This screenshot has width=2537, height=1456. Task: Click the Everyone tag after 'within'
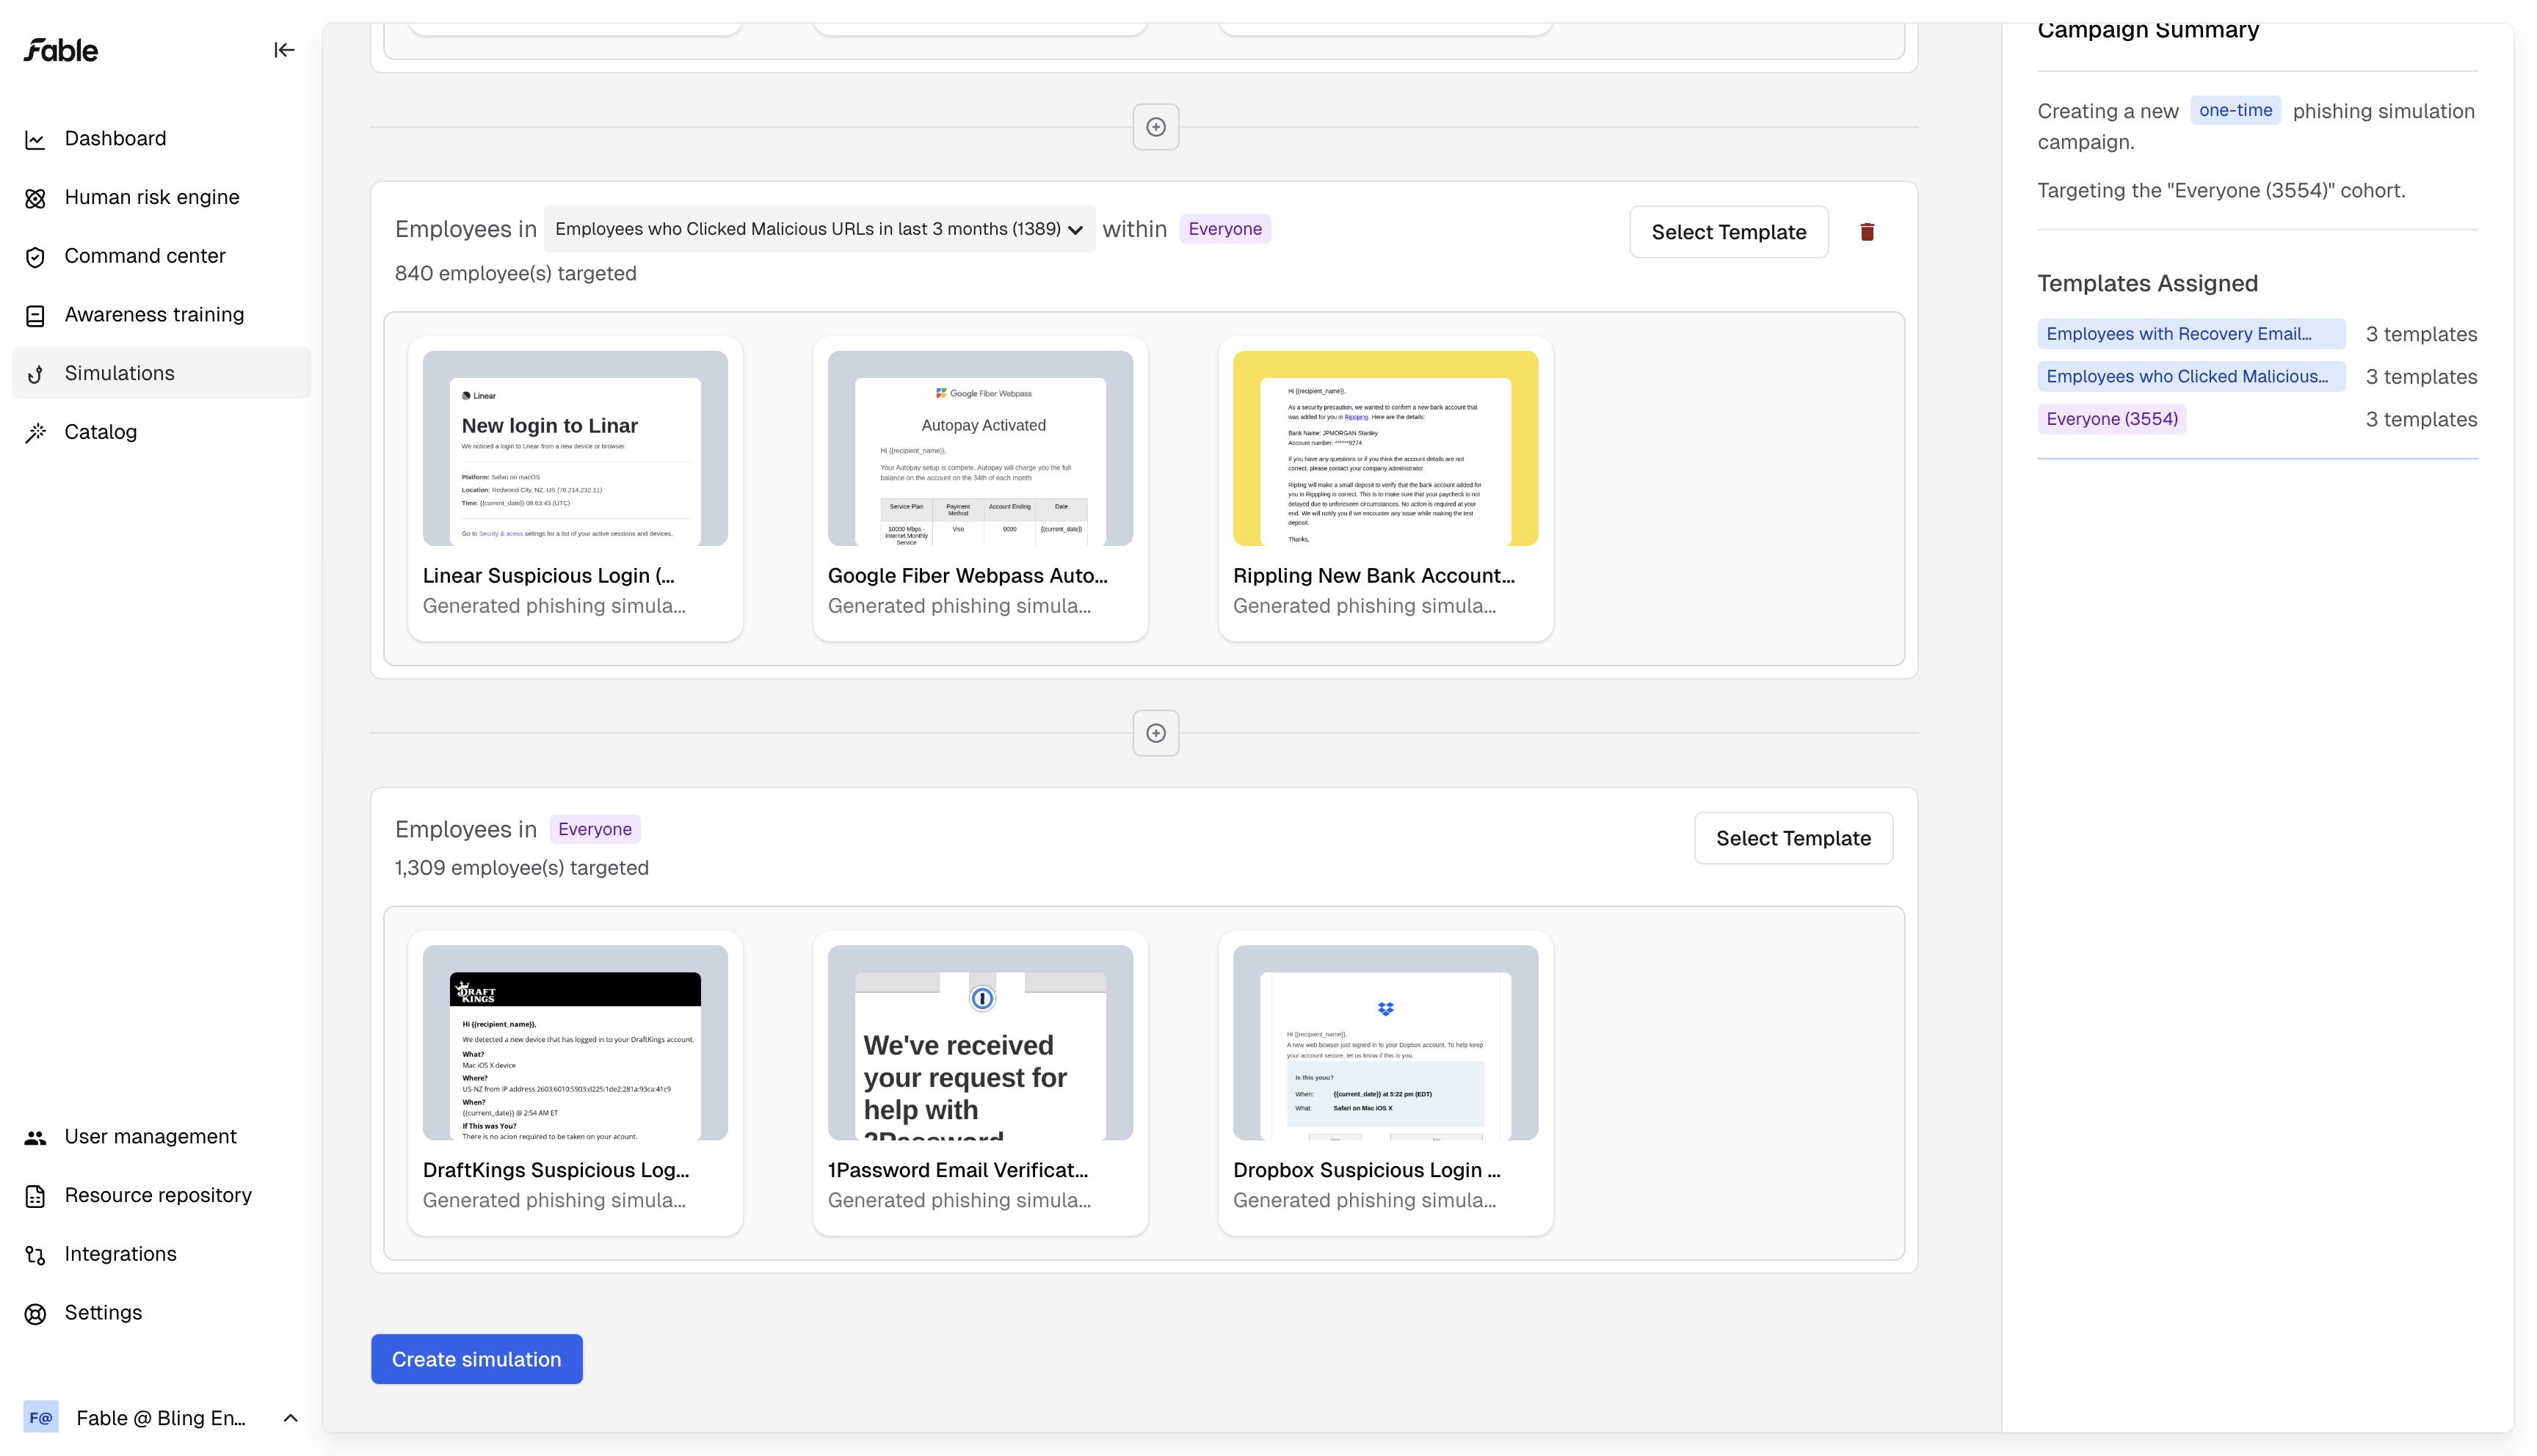pyautogui.click(x=1225, y=229)
